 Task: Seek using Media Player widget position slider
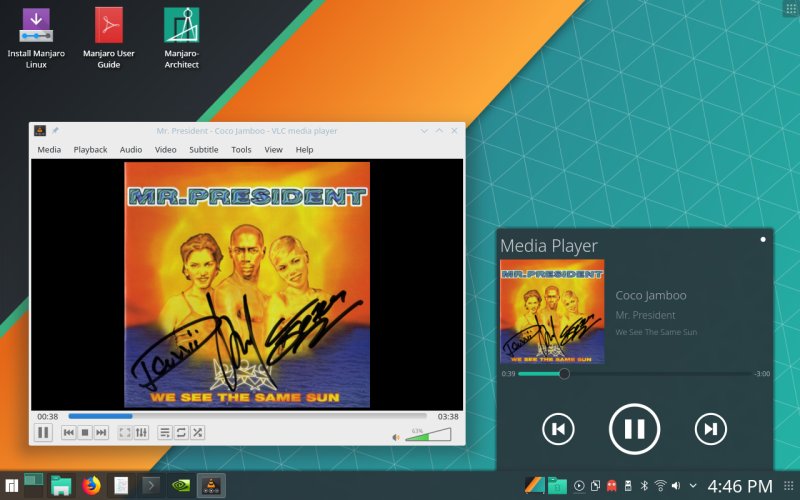635,373
